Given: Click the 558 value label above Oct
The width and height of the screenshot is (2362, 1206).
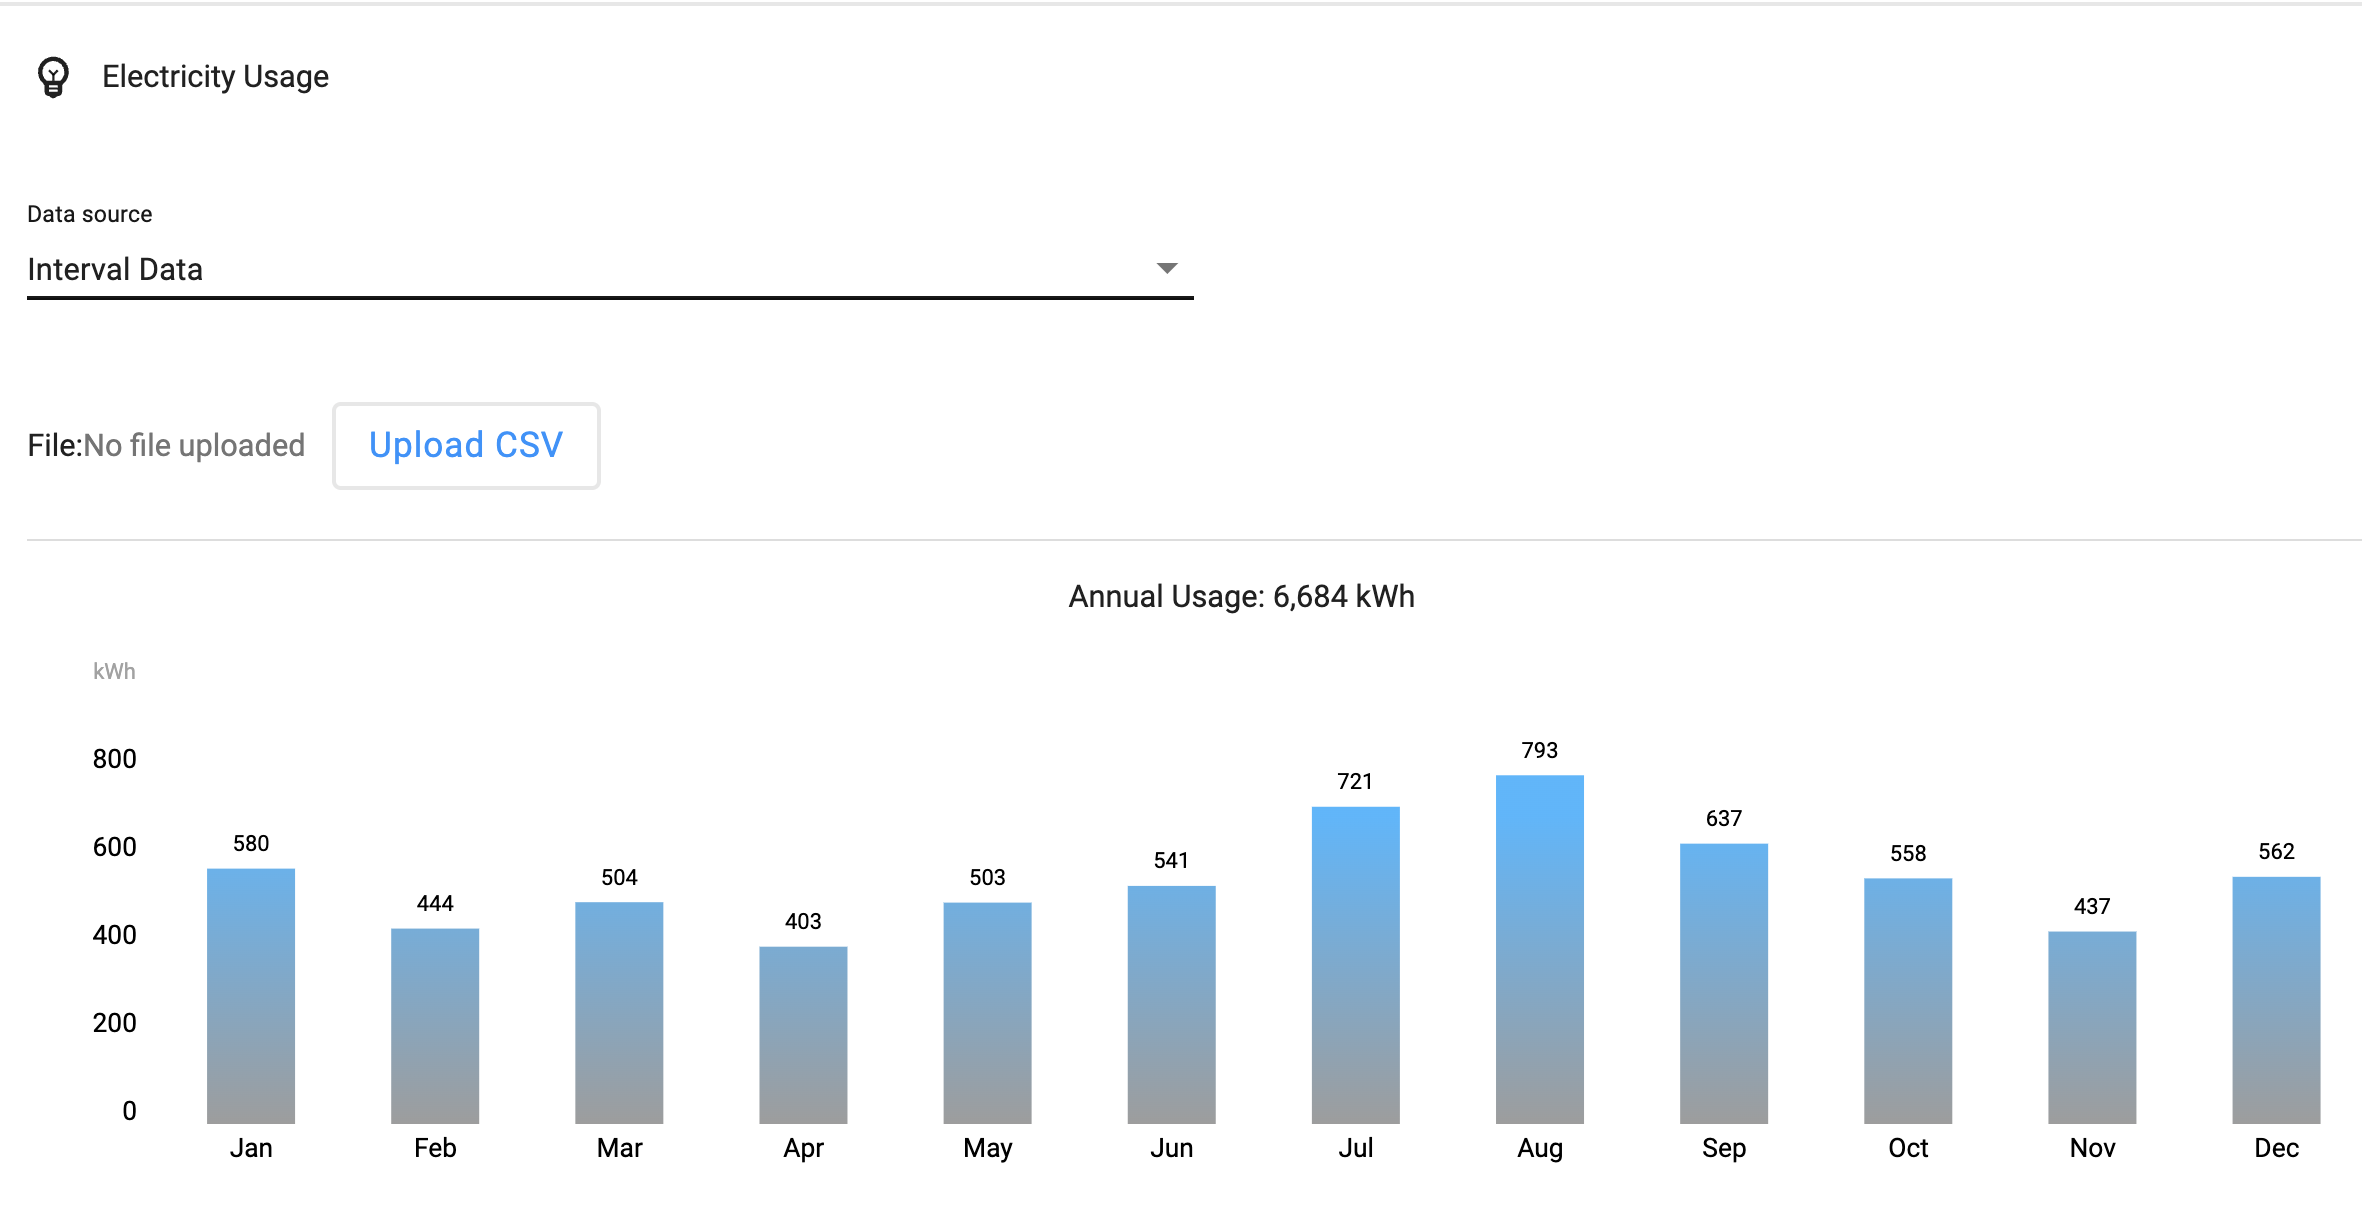Looking at the screenshot, I should click(1907, 853).
